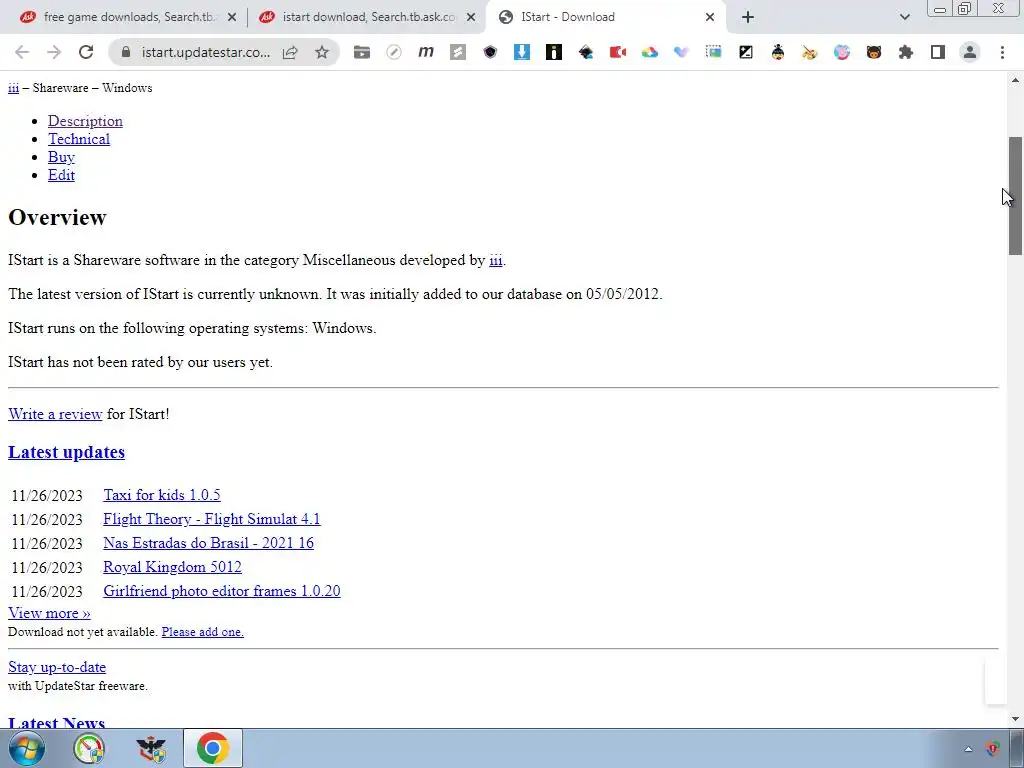Switch to 'free game downloads' tab
This screenshot has height=768, width=1024.
pos(128,17)
